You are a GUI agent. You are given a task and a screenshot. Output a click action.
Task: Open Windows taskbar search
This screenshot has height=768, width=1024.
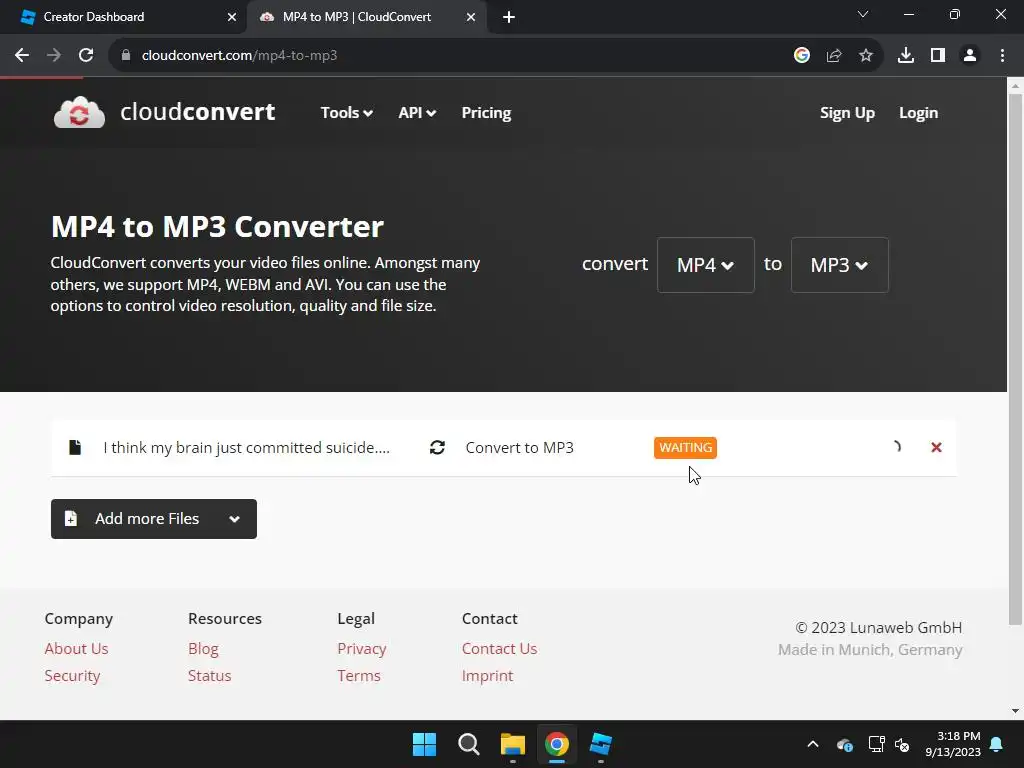tap(469, 744)
